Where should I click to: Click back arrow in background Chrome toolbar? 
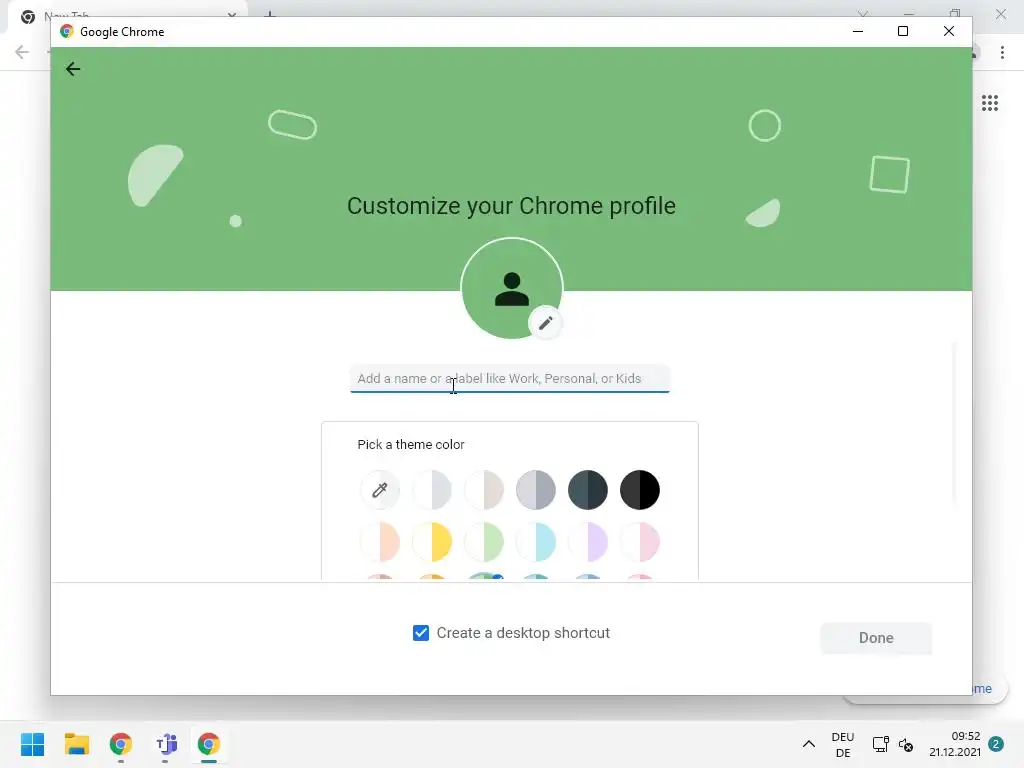22,52
